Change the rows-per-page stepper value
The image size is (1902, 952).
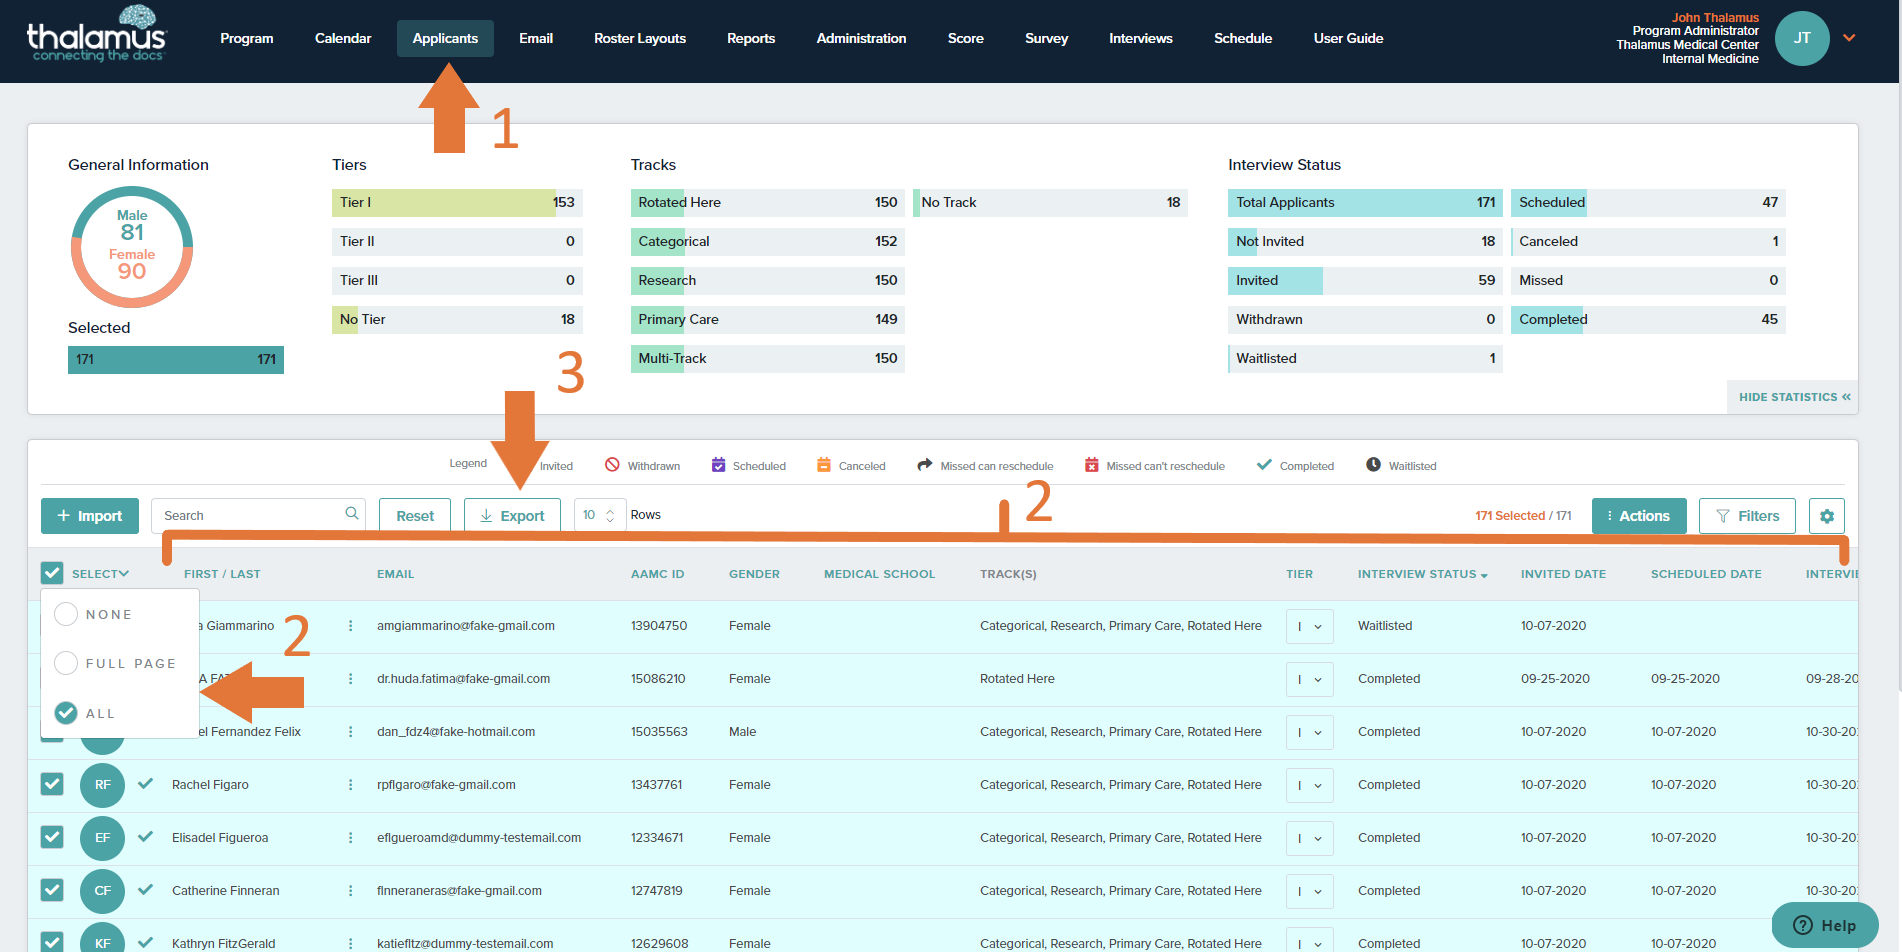click(x=610, y=516)
